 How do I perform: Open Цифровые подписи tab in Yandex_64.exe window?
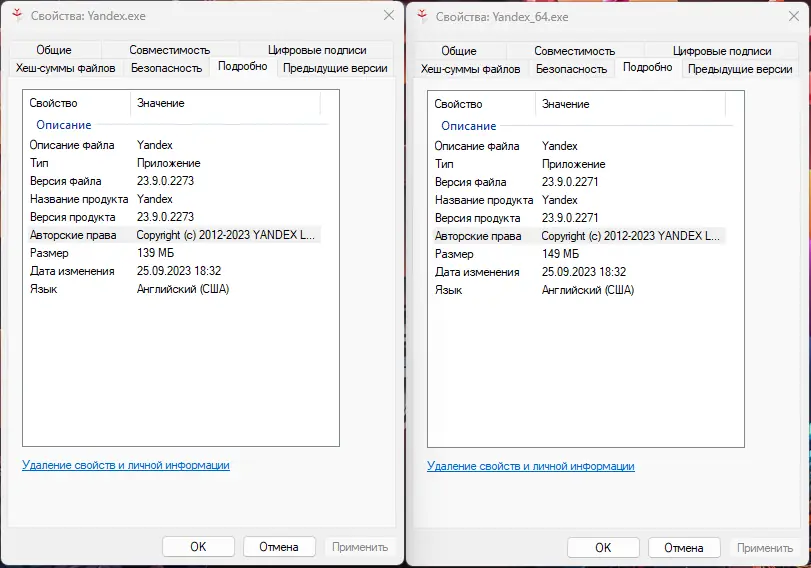click(723, 50)
